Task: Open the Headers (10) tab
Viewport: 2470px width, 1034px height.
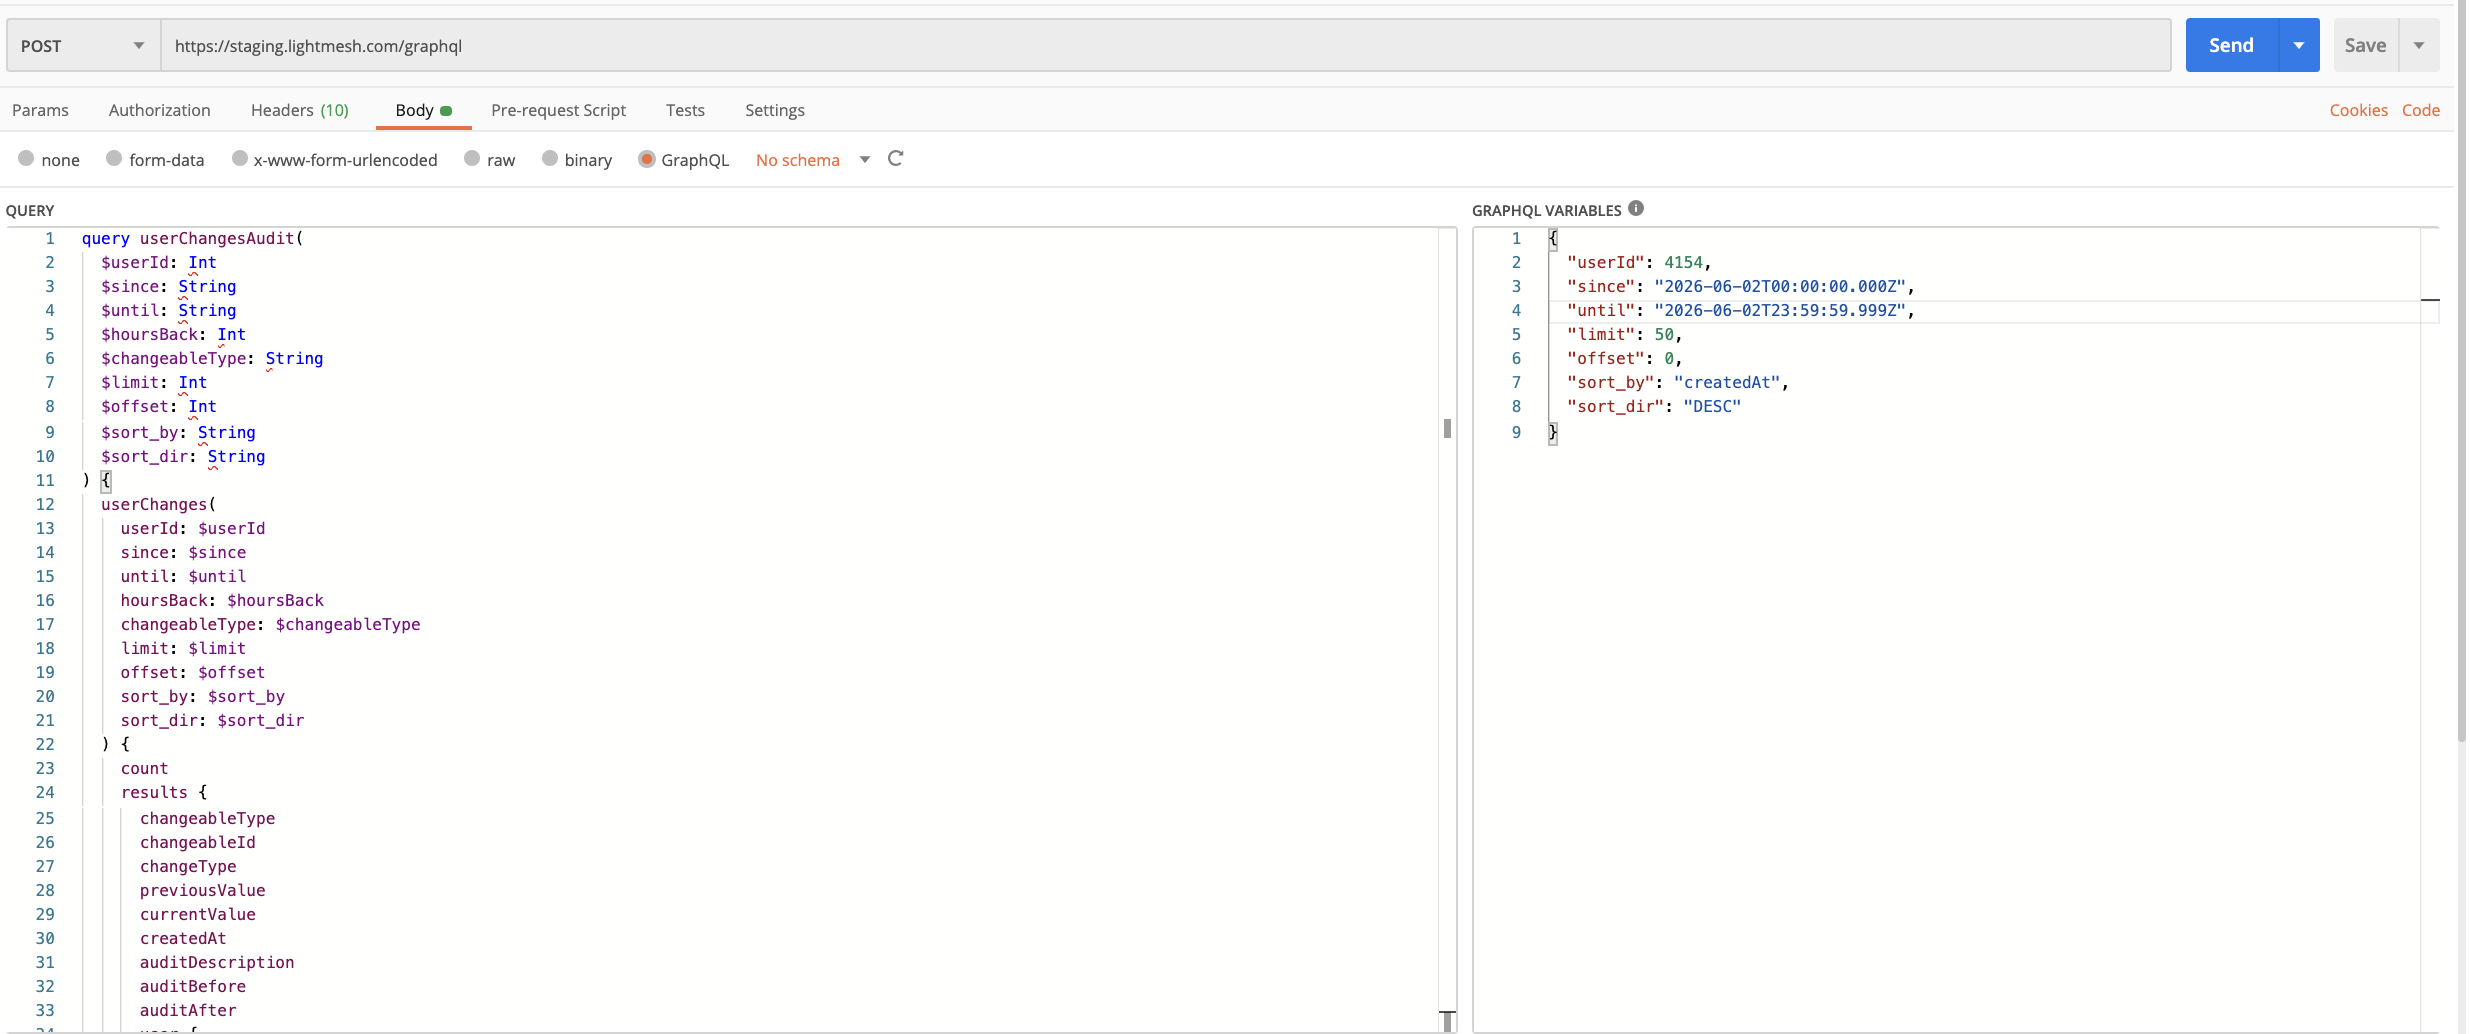Action: point(300,110)
